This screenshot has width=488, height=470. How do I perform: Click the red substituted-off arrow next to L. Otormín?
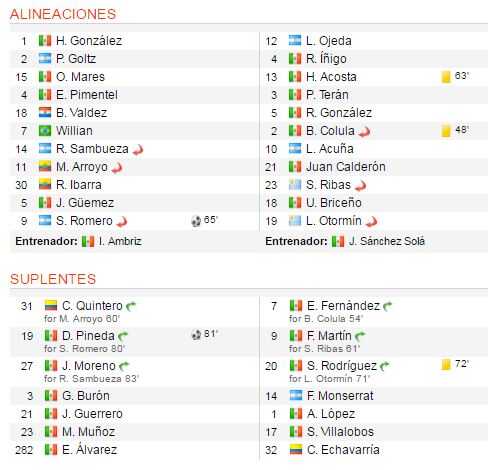click(x=371, y=221)
